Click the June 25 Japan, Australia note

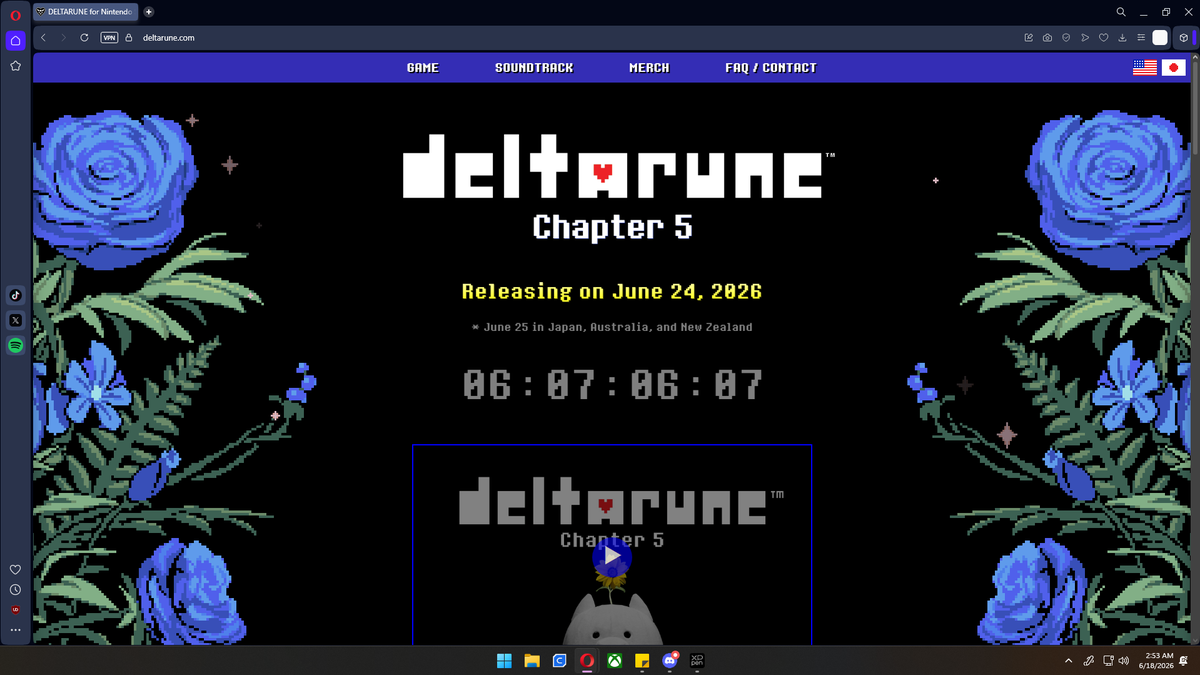click(612, 327)
